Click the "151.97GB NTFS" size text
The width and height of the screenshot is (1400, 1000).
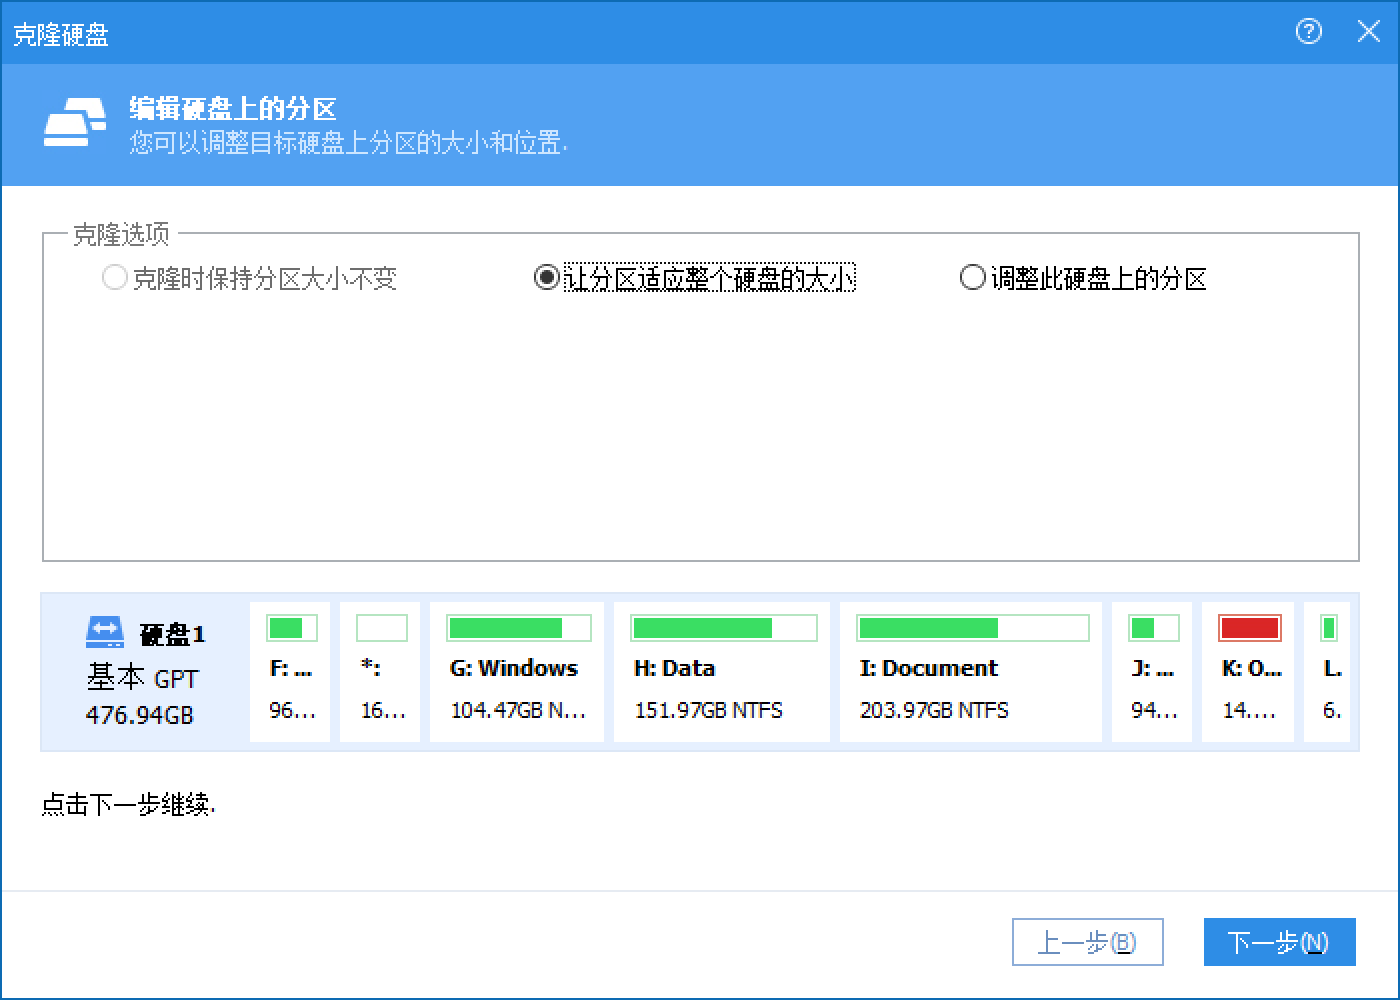point(708,710)
